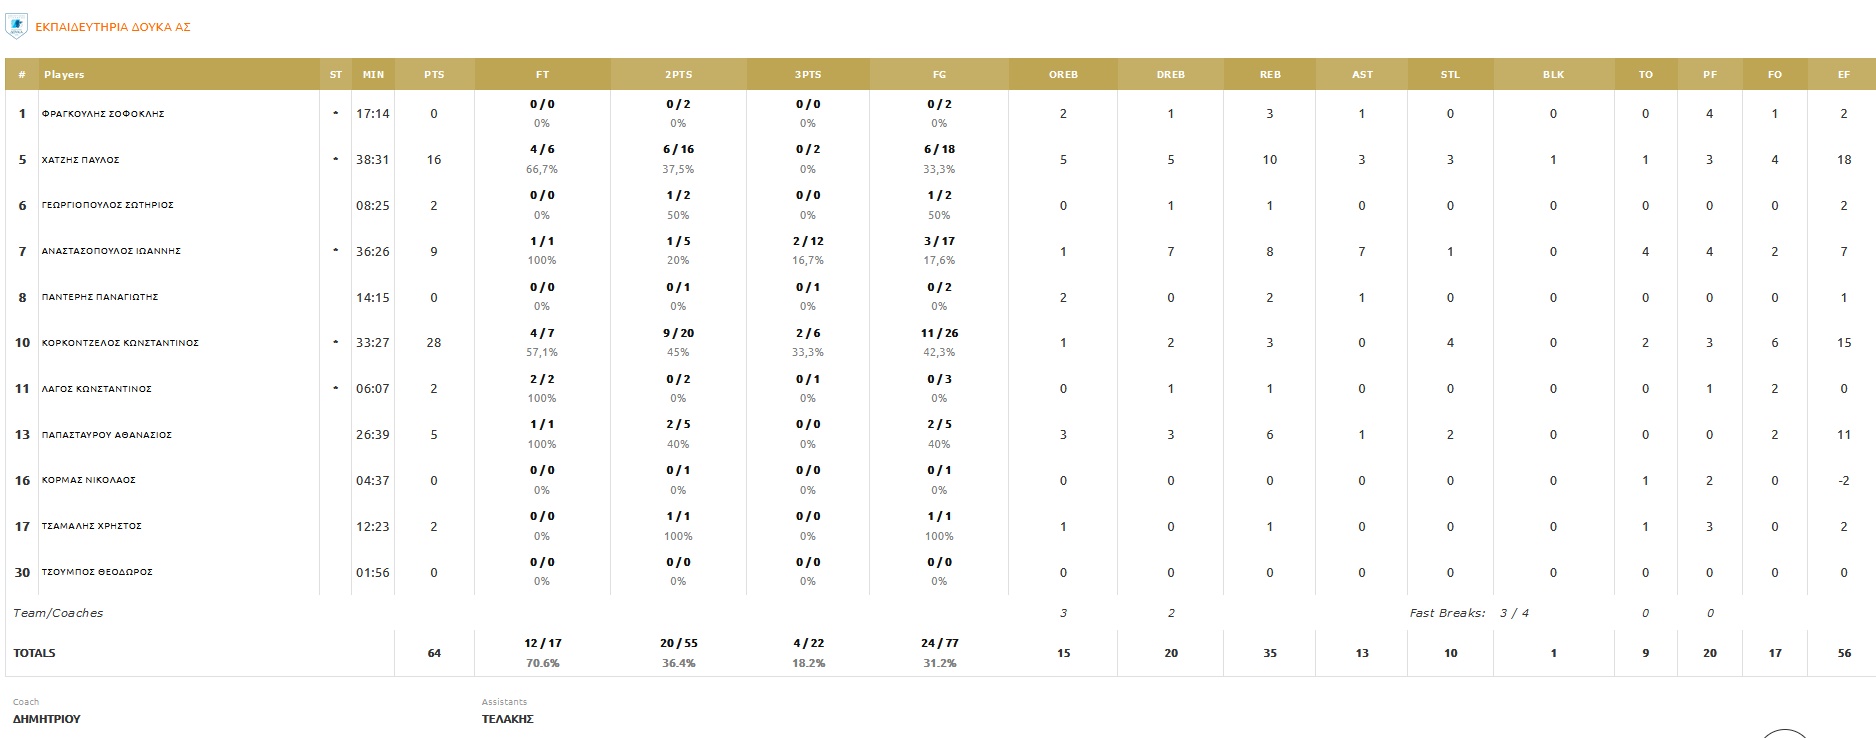Viewport: 1876px width, 738px height.
Task: Click the starter marker for ΑΝΑΣΤΑΣΟΠΟΥΛΟΣ ΙΩΑΝΝΗΣ
Action: (x=335, y=251)
